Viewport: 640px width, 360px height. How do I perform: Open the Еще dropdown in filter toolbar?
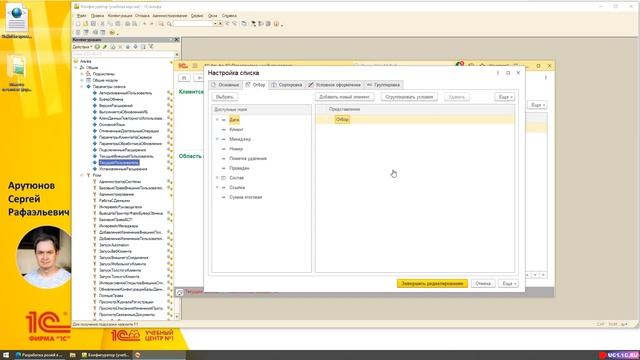(505, 97)
